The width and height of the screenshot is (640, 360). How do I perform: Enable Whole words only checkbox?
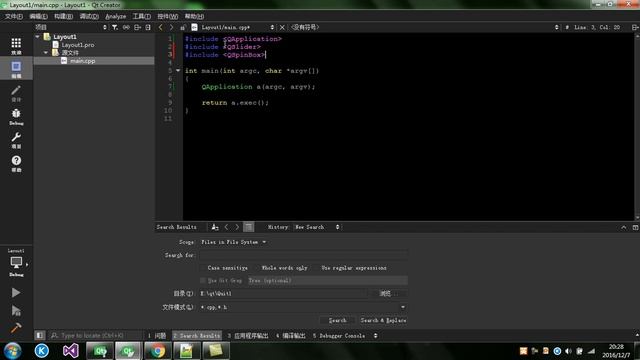click(x=257, y=268)
